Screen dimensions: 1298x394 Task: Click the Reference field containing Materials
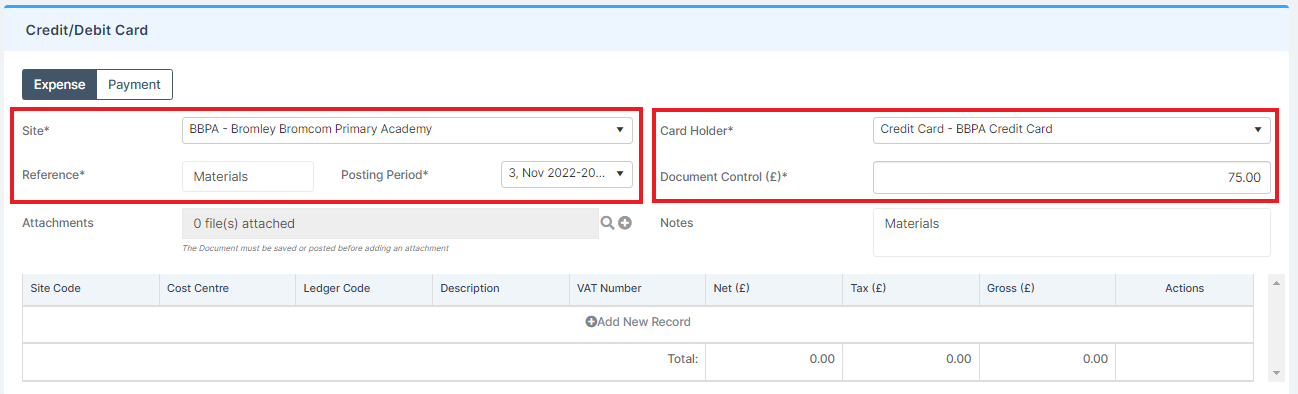click(248, 176)
